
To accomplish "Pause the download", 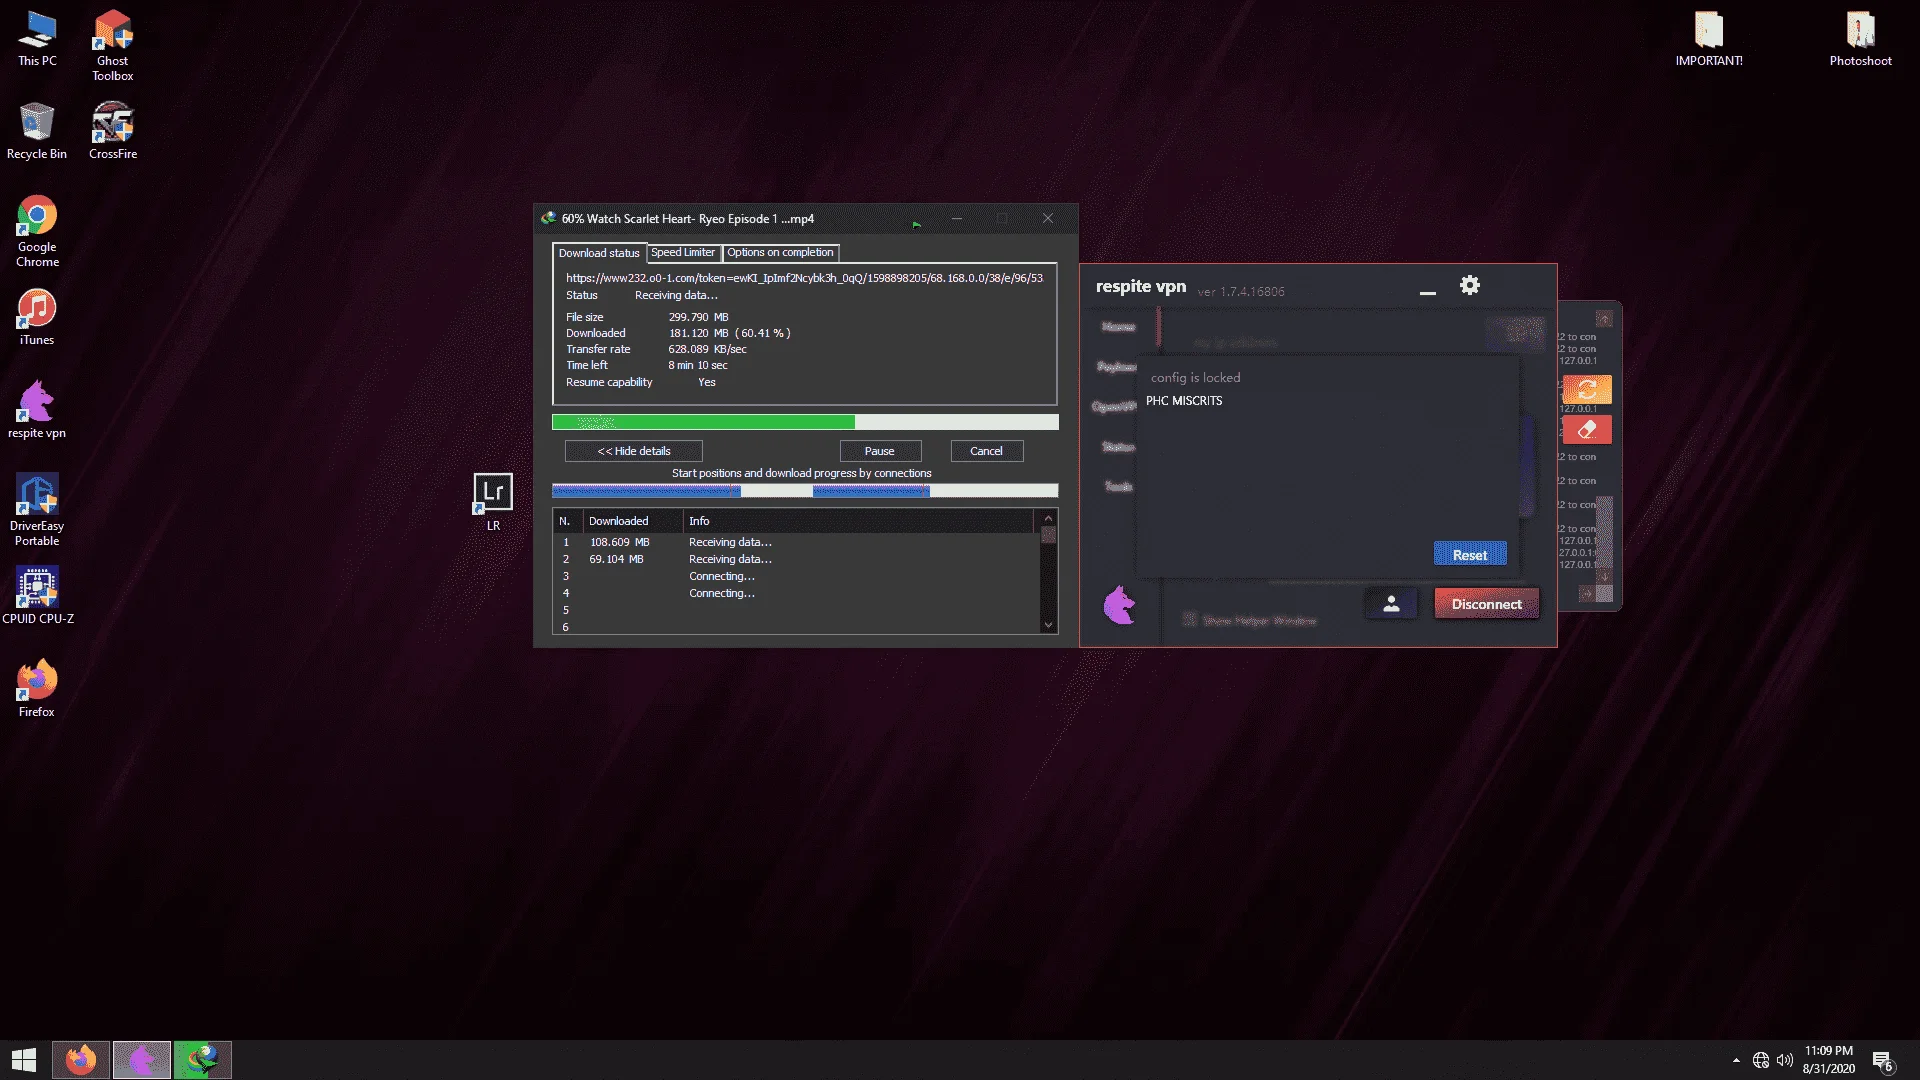I will pos(880,451).
